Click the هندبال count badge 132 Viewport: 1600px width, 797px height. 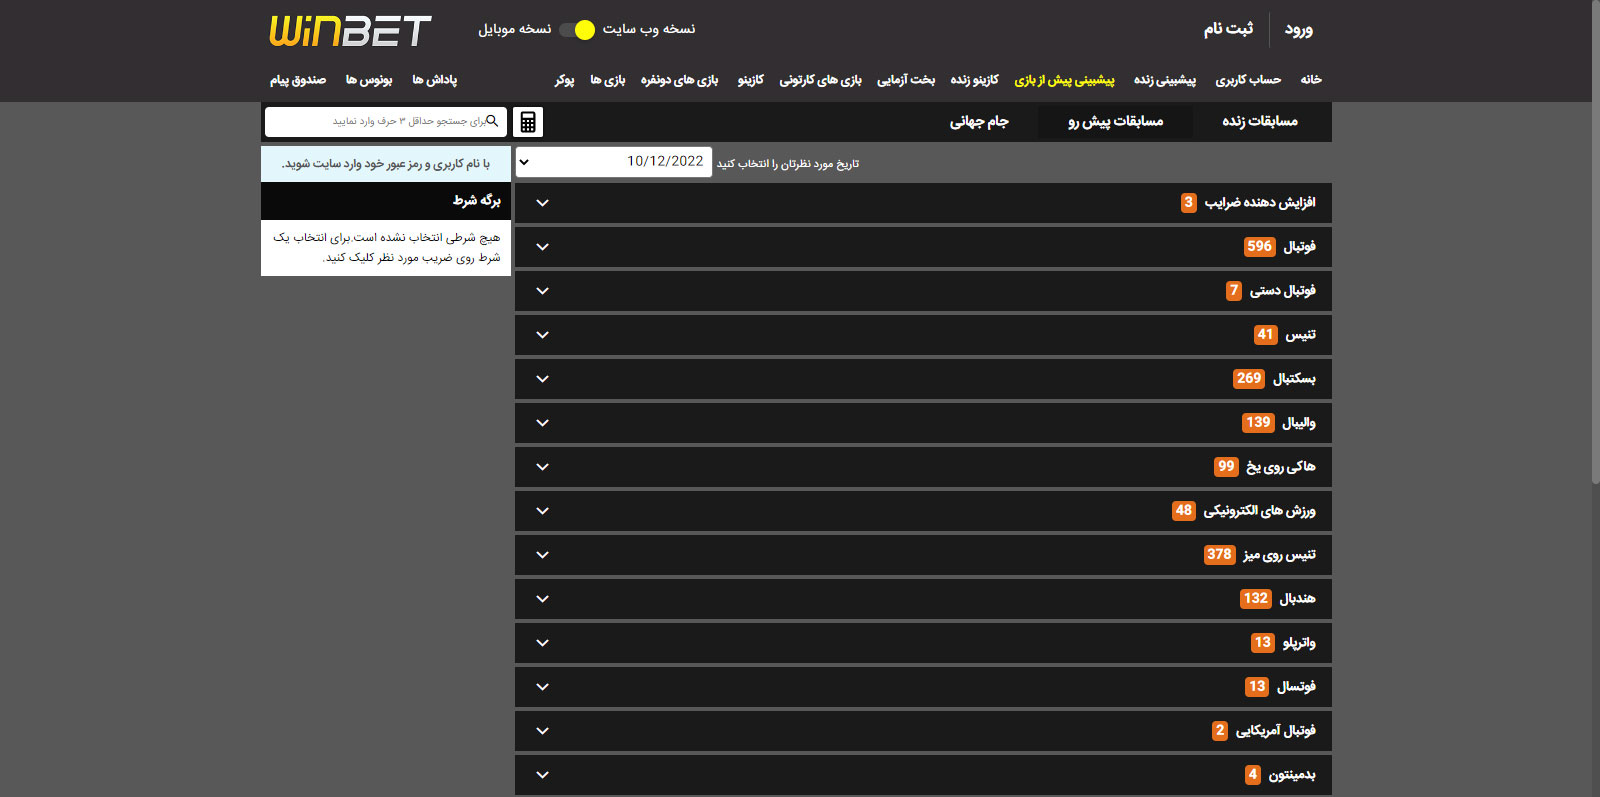tap(1256, 599)
